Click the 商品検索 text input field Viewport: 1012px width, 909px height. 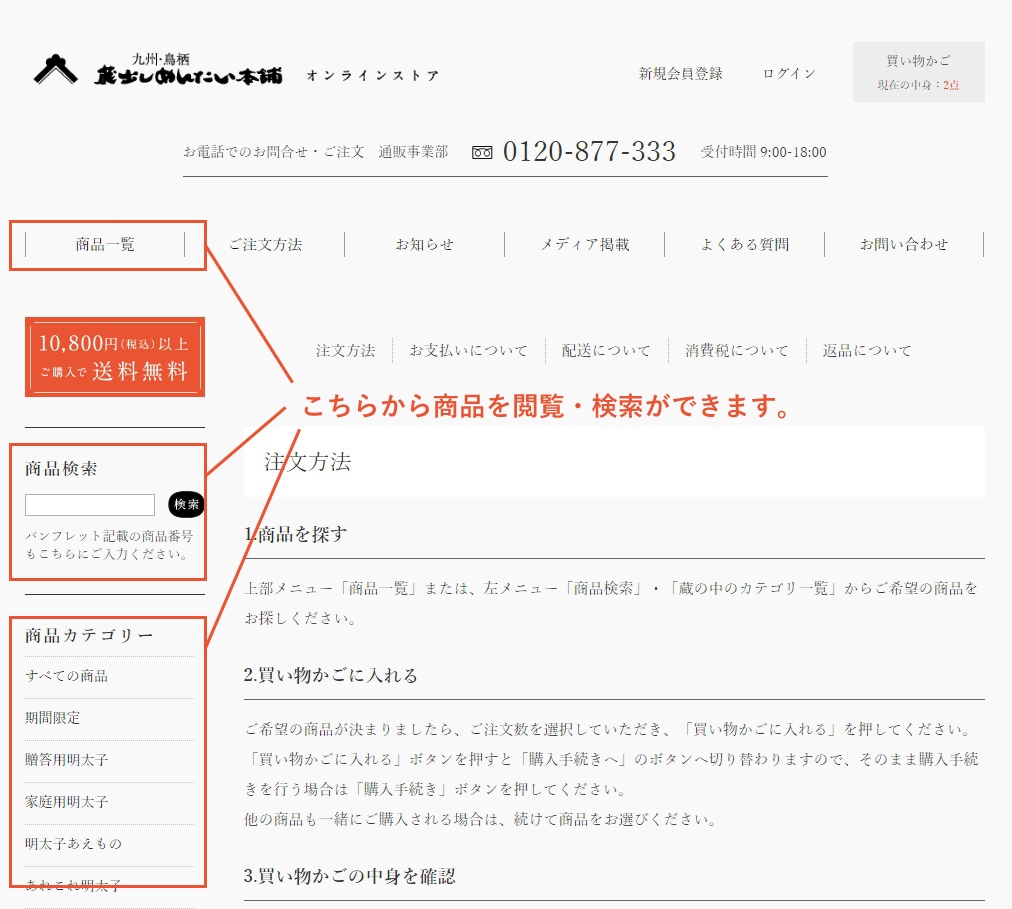pos(90,505)
